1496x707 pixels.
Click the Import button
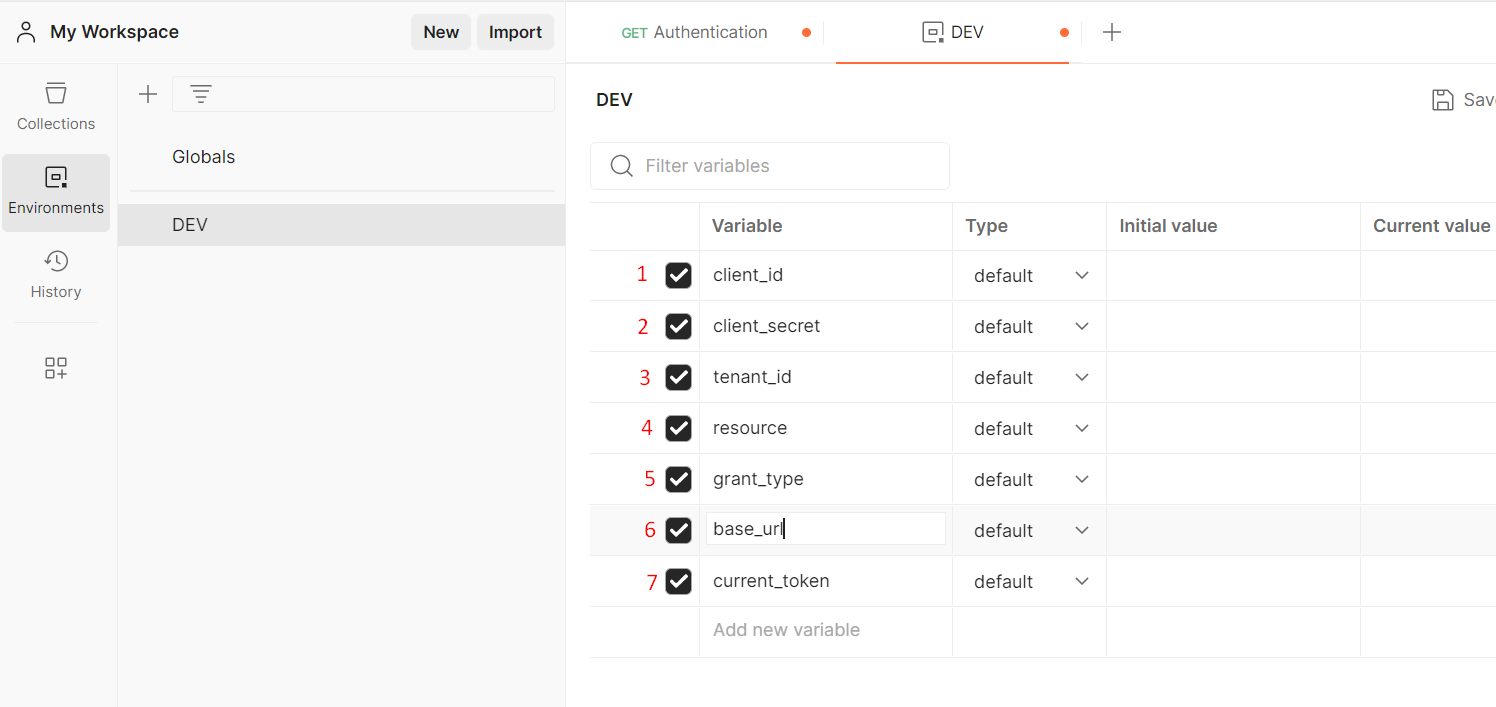(x=515, y=32)
